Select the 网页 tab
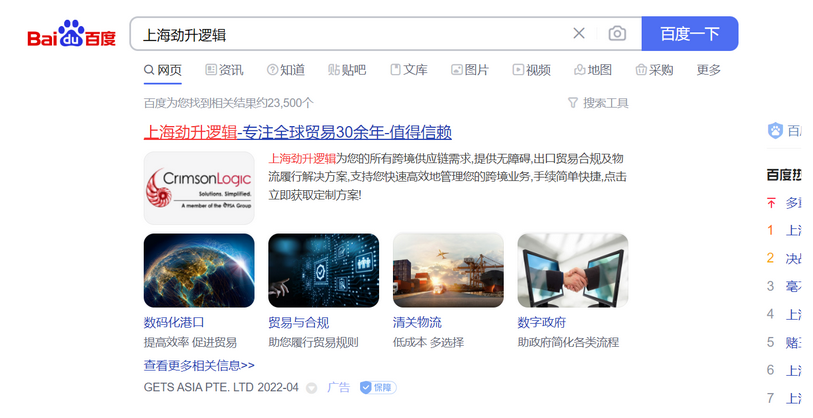813x418 pixels. click(x=163, y=70)
